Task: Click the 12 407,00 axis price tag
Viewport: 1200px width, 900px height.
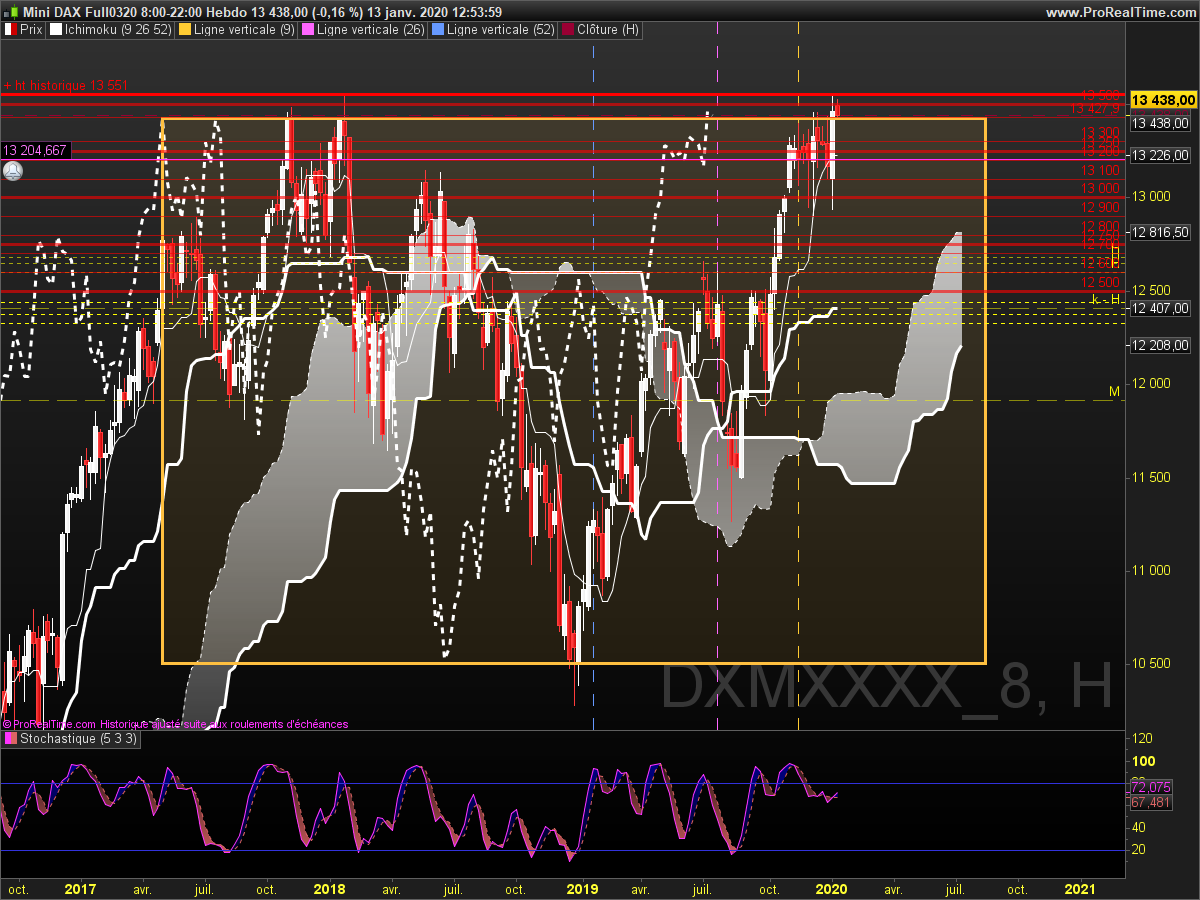Action: 1161,308
